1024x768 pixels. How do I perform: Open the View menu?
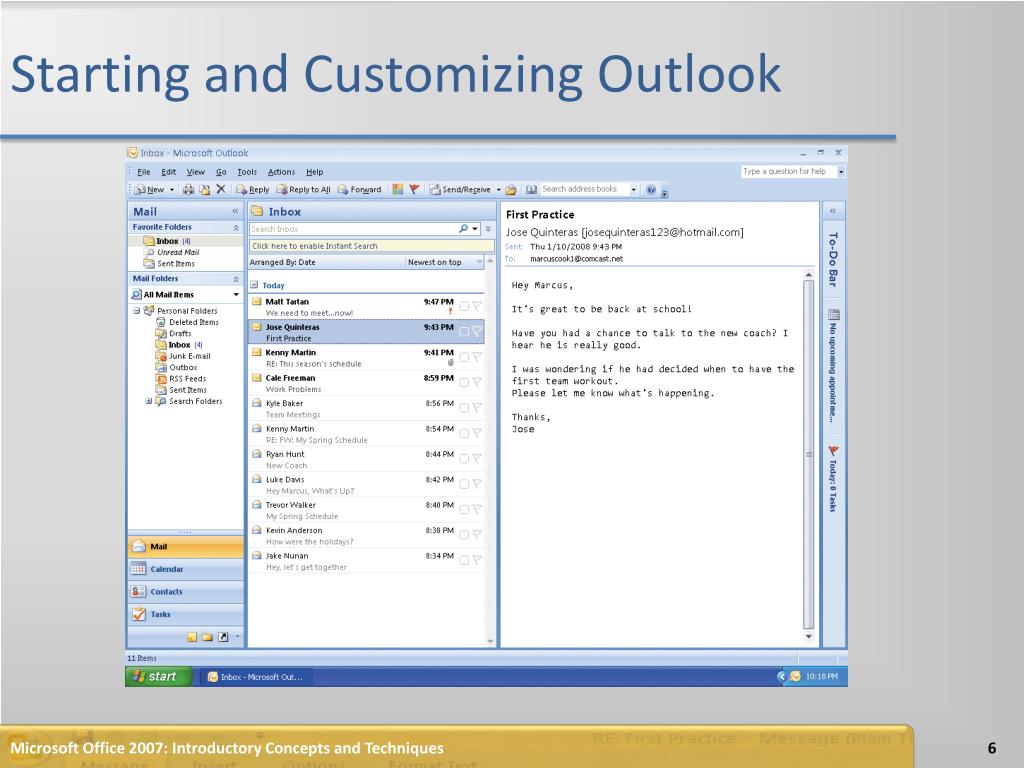(x=195, y=172)
